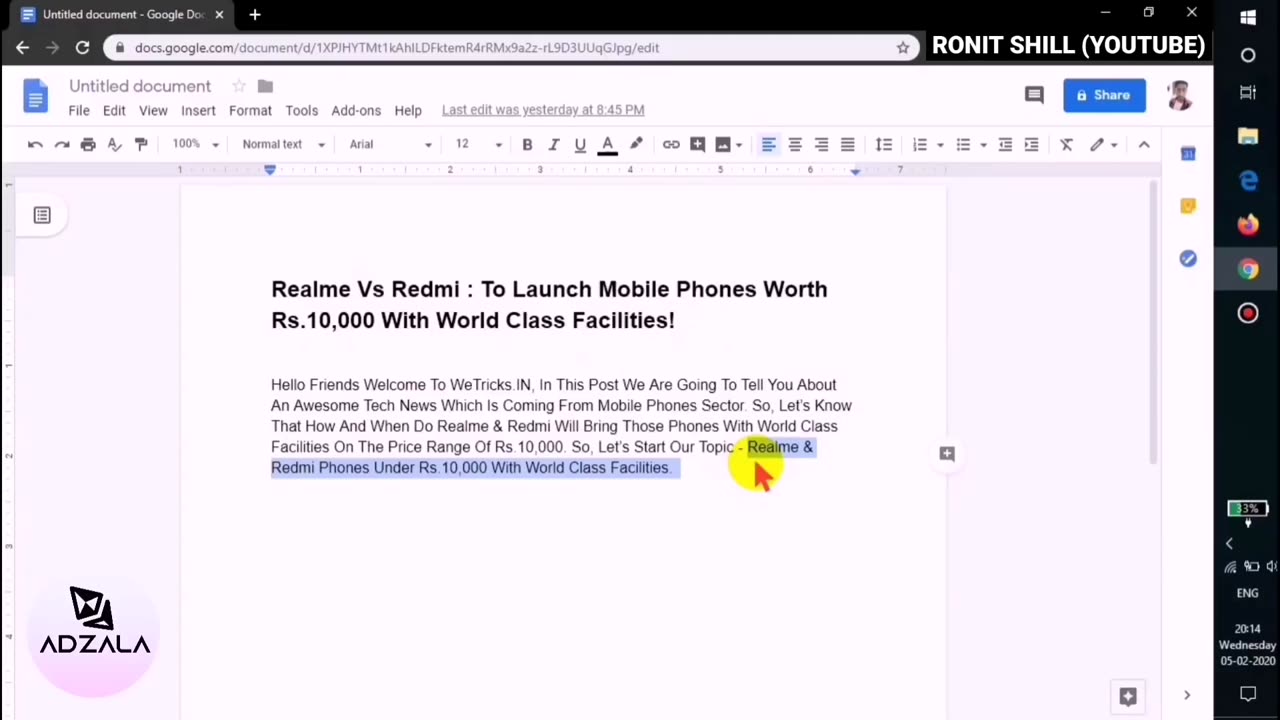Open the Line spacing menu
Screen dimensions: 1280x720
tap(884, 145)
